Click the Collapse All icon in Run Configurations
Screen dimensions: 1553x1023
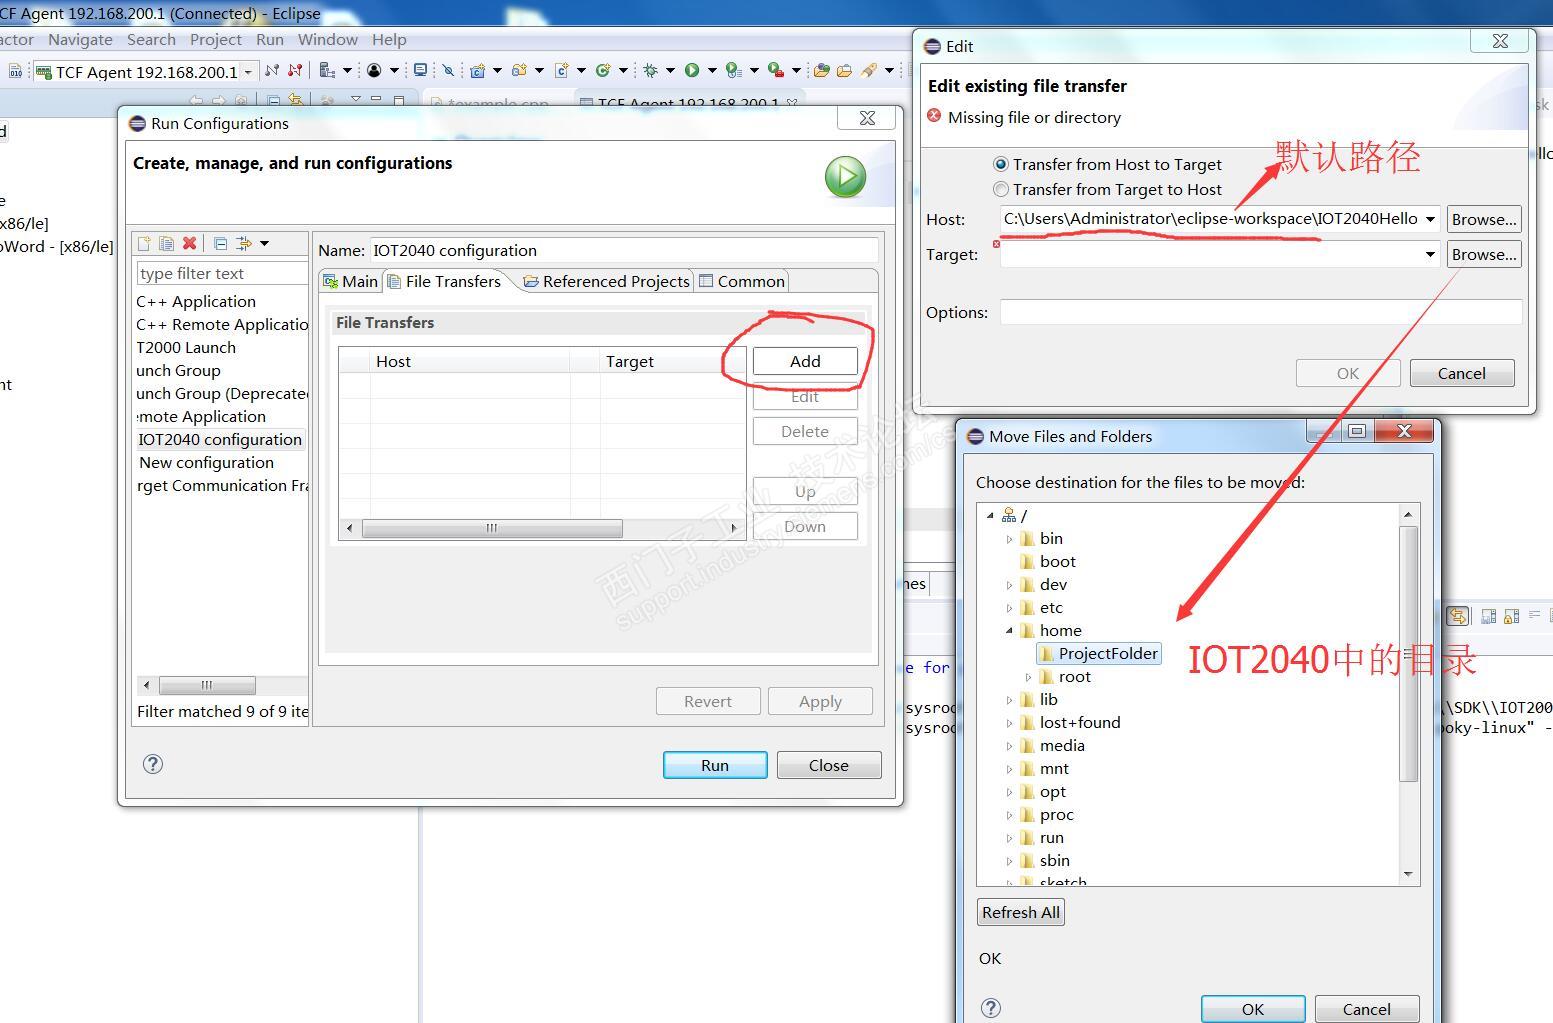[x=220, y=243]
